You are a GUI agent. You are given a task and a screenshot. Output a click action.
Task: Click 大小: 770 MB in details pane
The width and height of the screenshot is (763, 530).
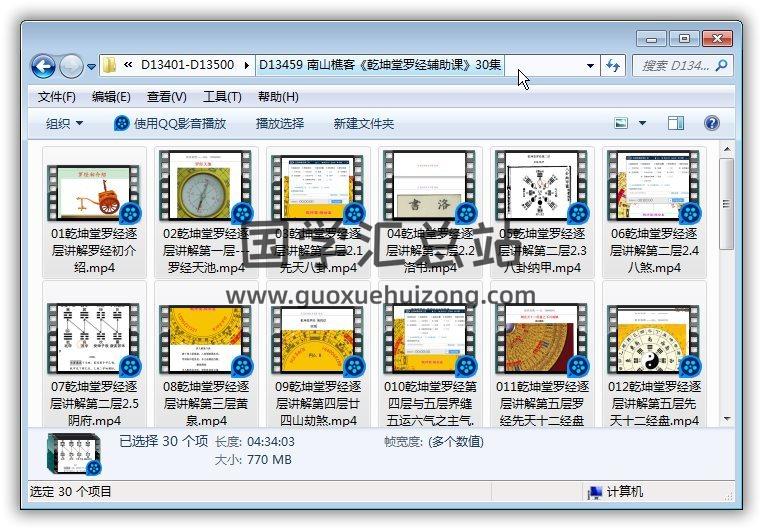253,460
